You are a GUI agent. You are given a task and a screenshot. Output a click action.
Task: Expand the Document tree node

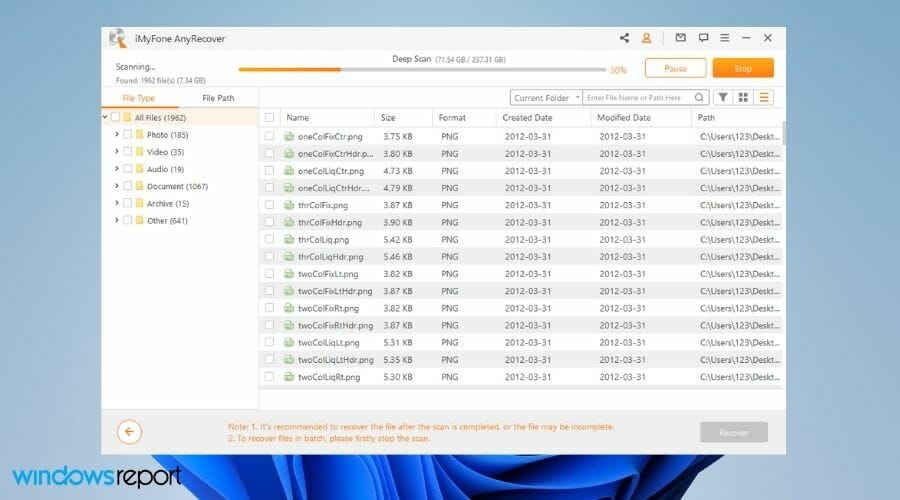[x=117, y=186]
